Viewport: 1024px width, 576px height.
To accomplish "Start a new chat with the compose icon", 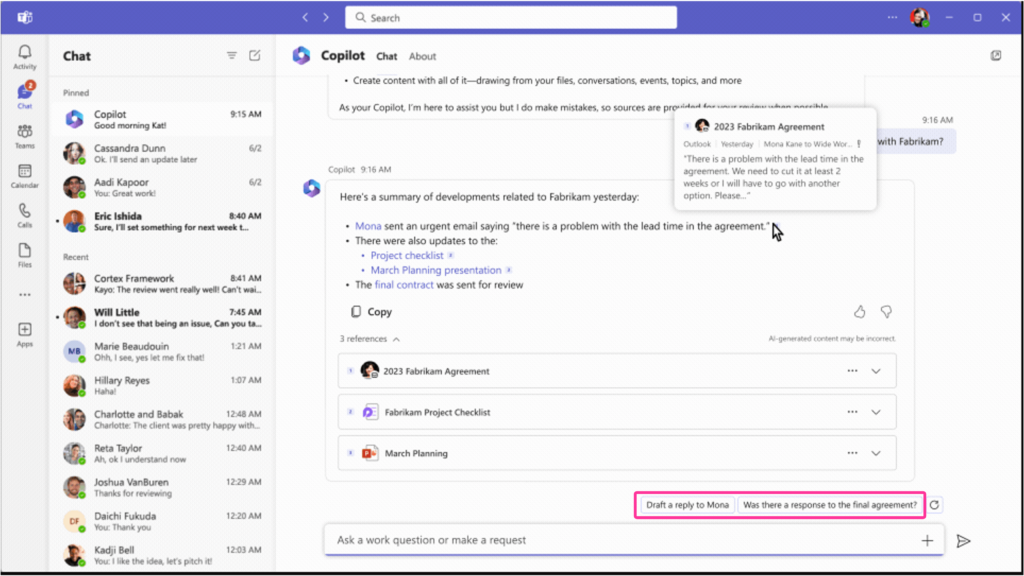I will click(253, 55).
